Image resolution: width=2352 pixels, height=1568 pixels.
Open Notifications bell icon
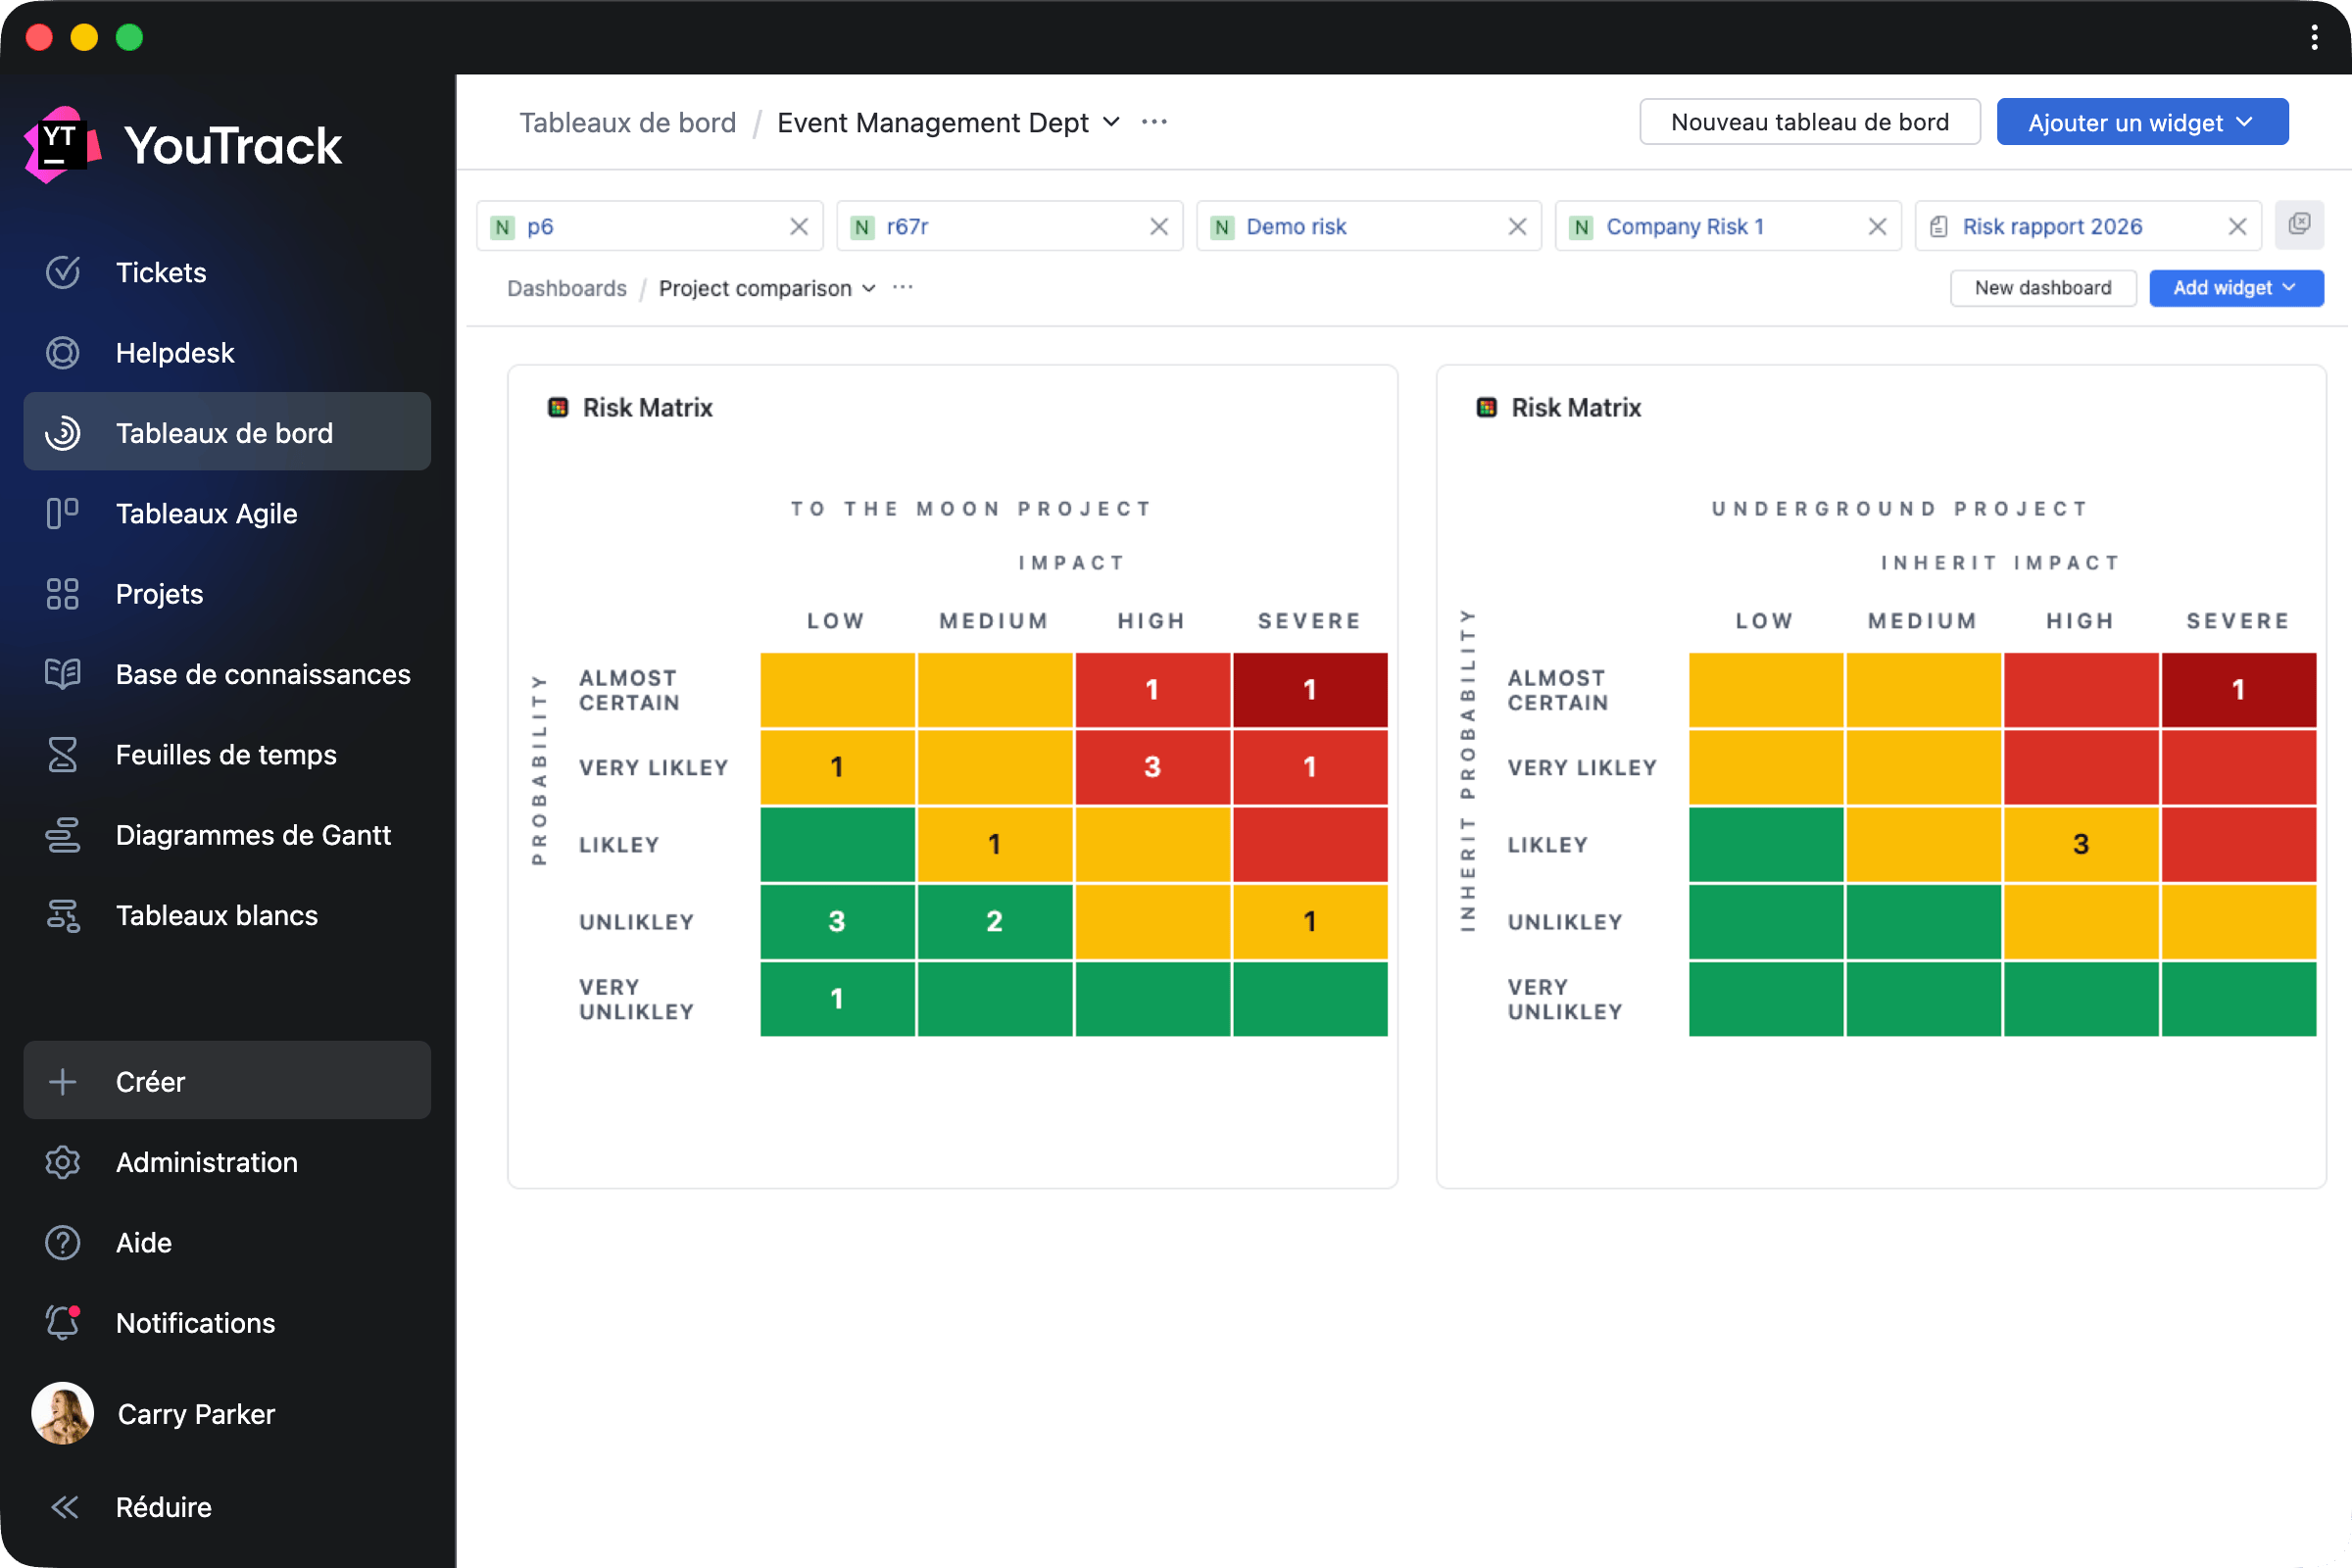(x=62, y=1323)
